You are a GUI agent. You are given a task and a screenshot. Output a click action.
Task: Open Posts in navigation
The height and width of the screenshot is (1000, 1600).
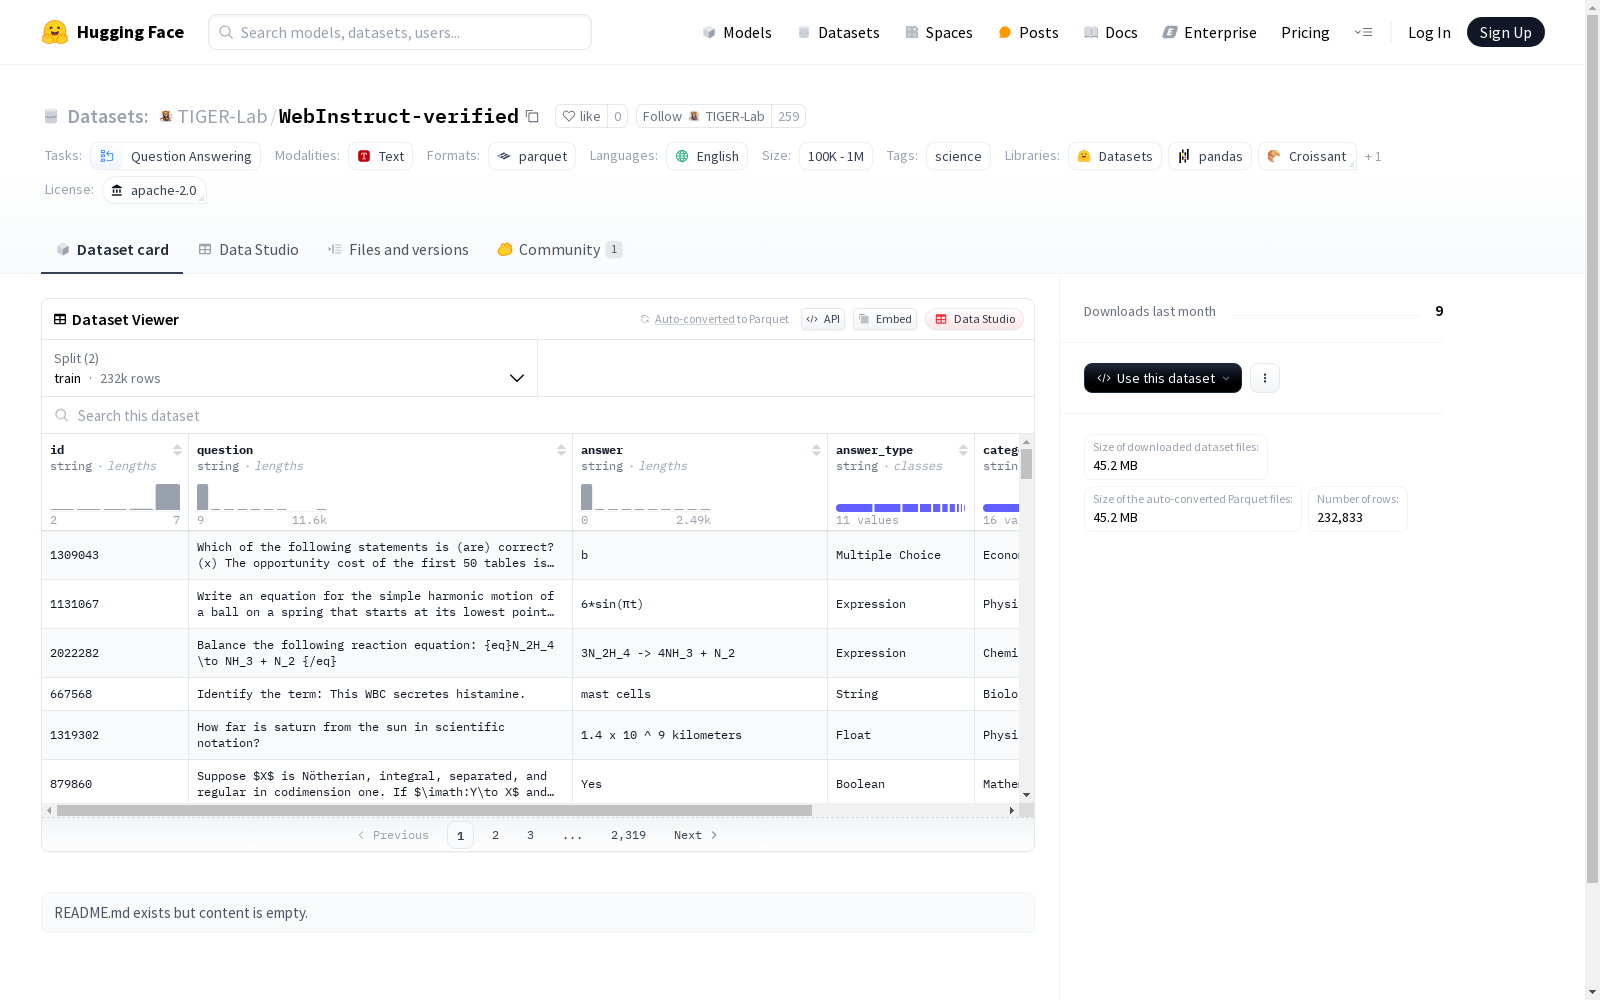(1028, 32)
